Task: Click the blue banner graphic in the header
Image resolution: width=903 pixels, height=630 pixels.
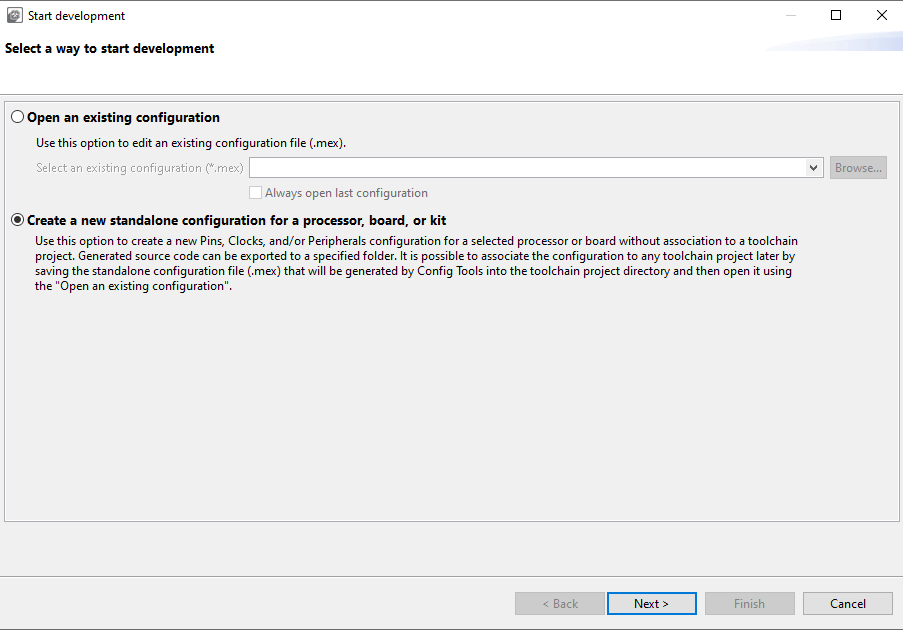Action: tap(840, 42)
